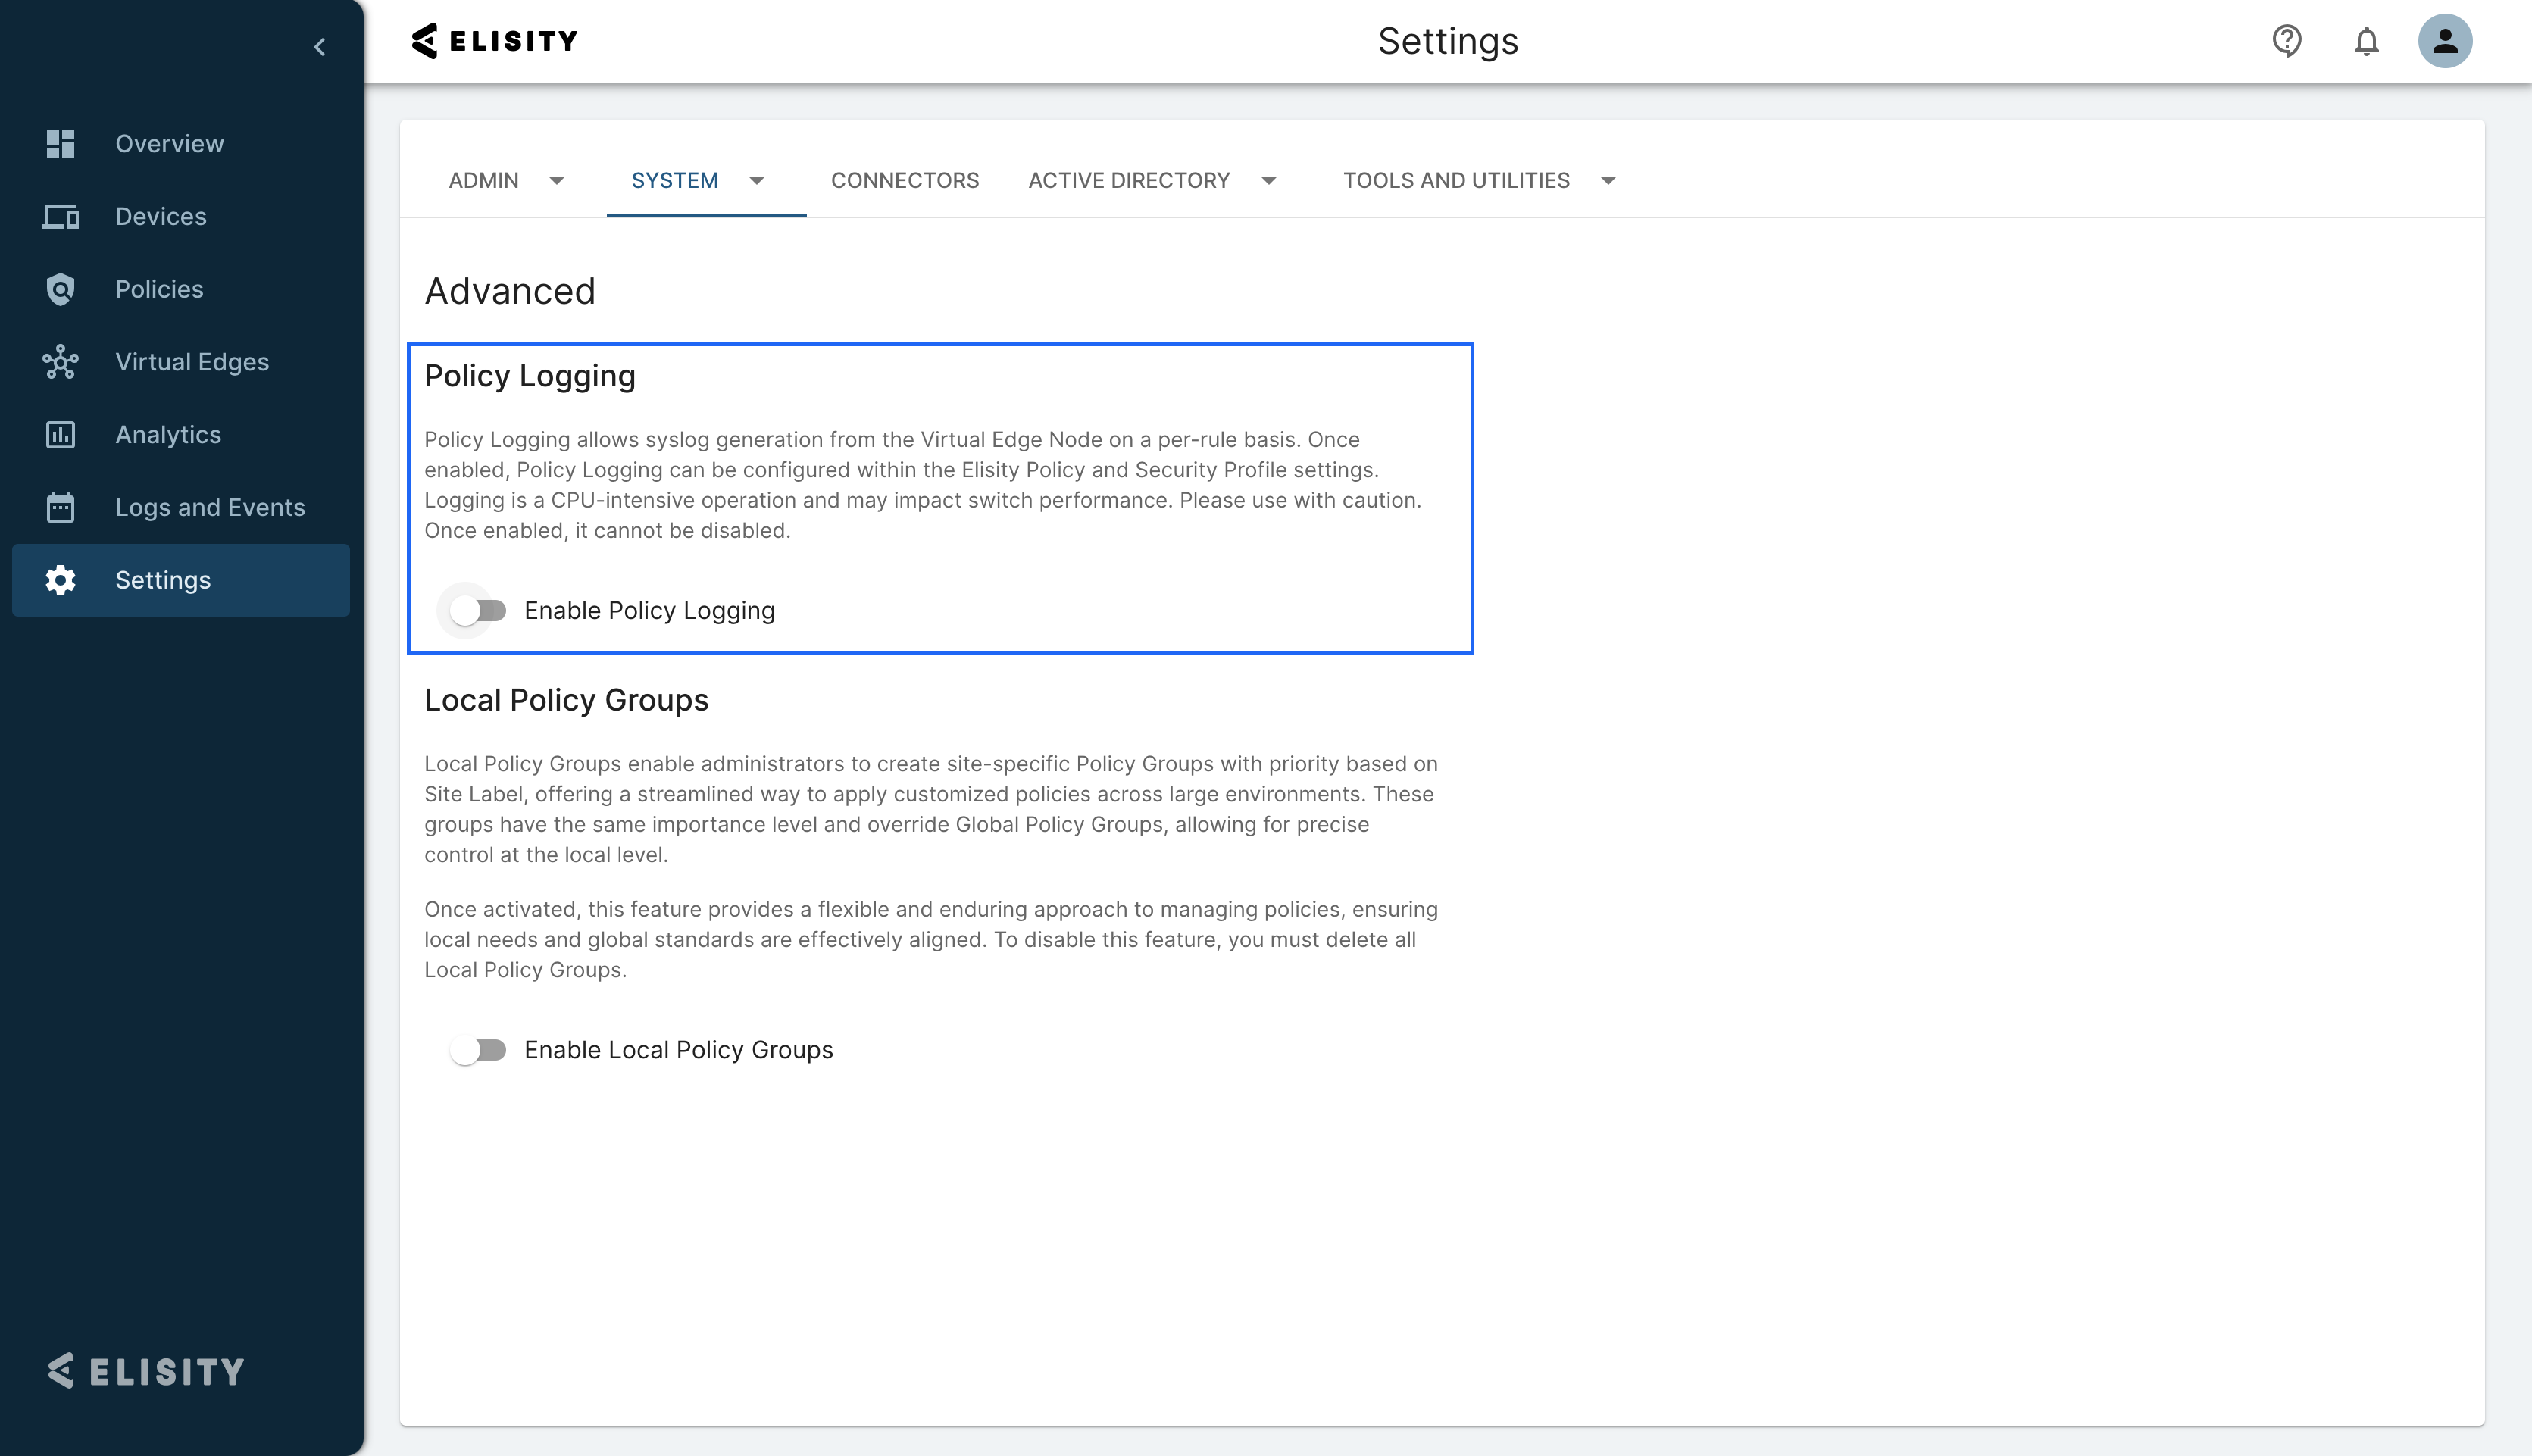Collapse the sidebar with the chevron
The image size is (2532, 1456).
coord(320,47)
